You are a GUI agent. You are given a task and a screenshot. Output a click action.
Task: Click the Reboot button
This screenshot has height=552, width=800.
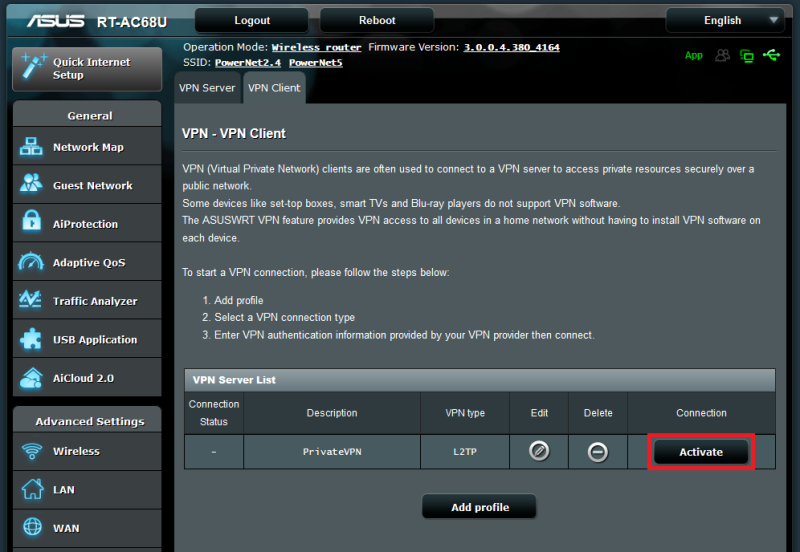tap(377, 20)
